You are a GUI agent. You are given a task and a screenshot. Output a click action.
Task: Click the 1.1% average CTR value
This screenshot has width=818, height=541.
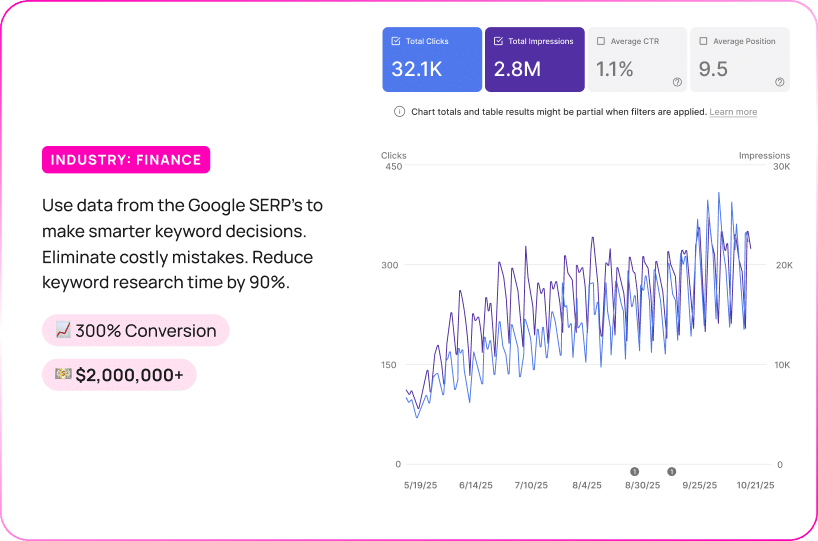[615, 69]
